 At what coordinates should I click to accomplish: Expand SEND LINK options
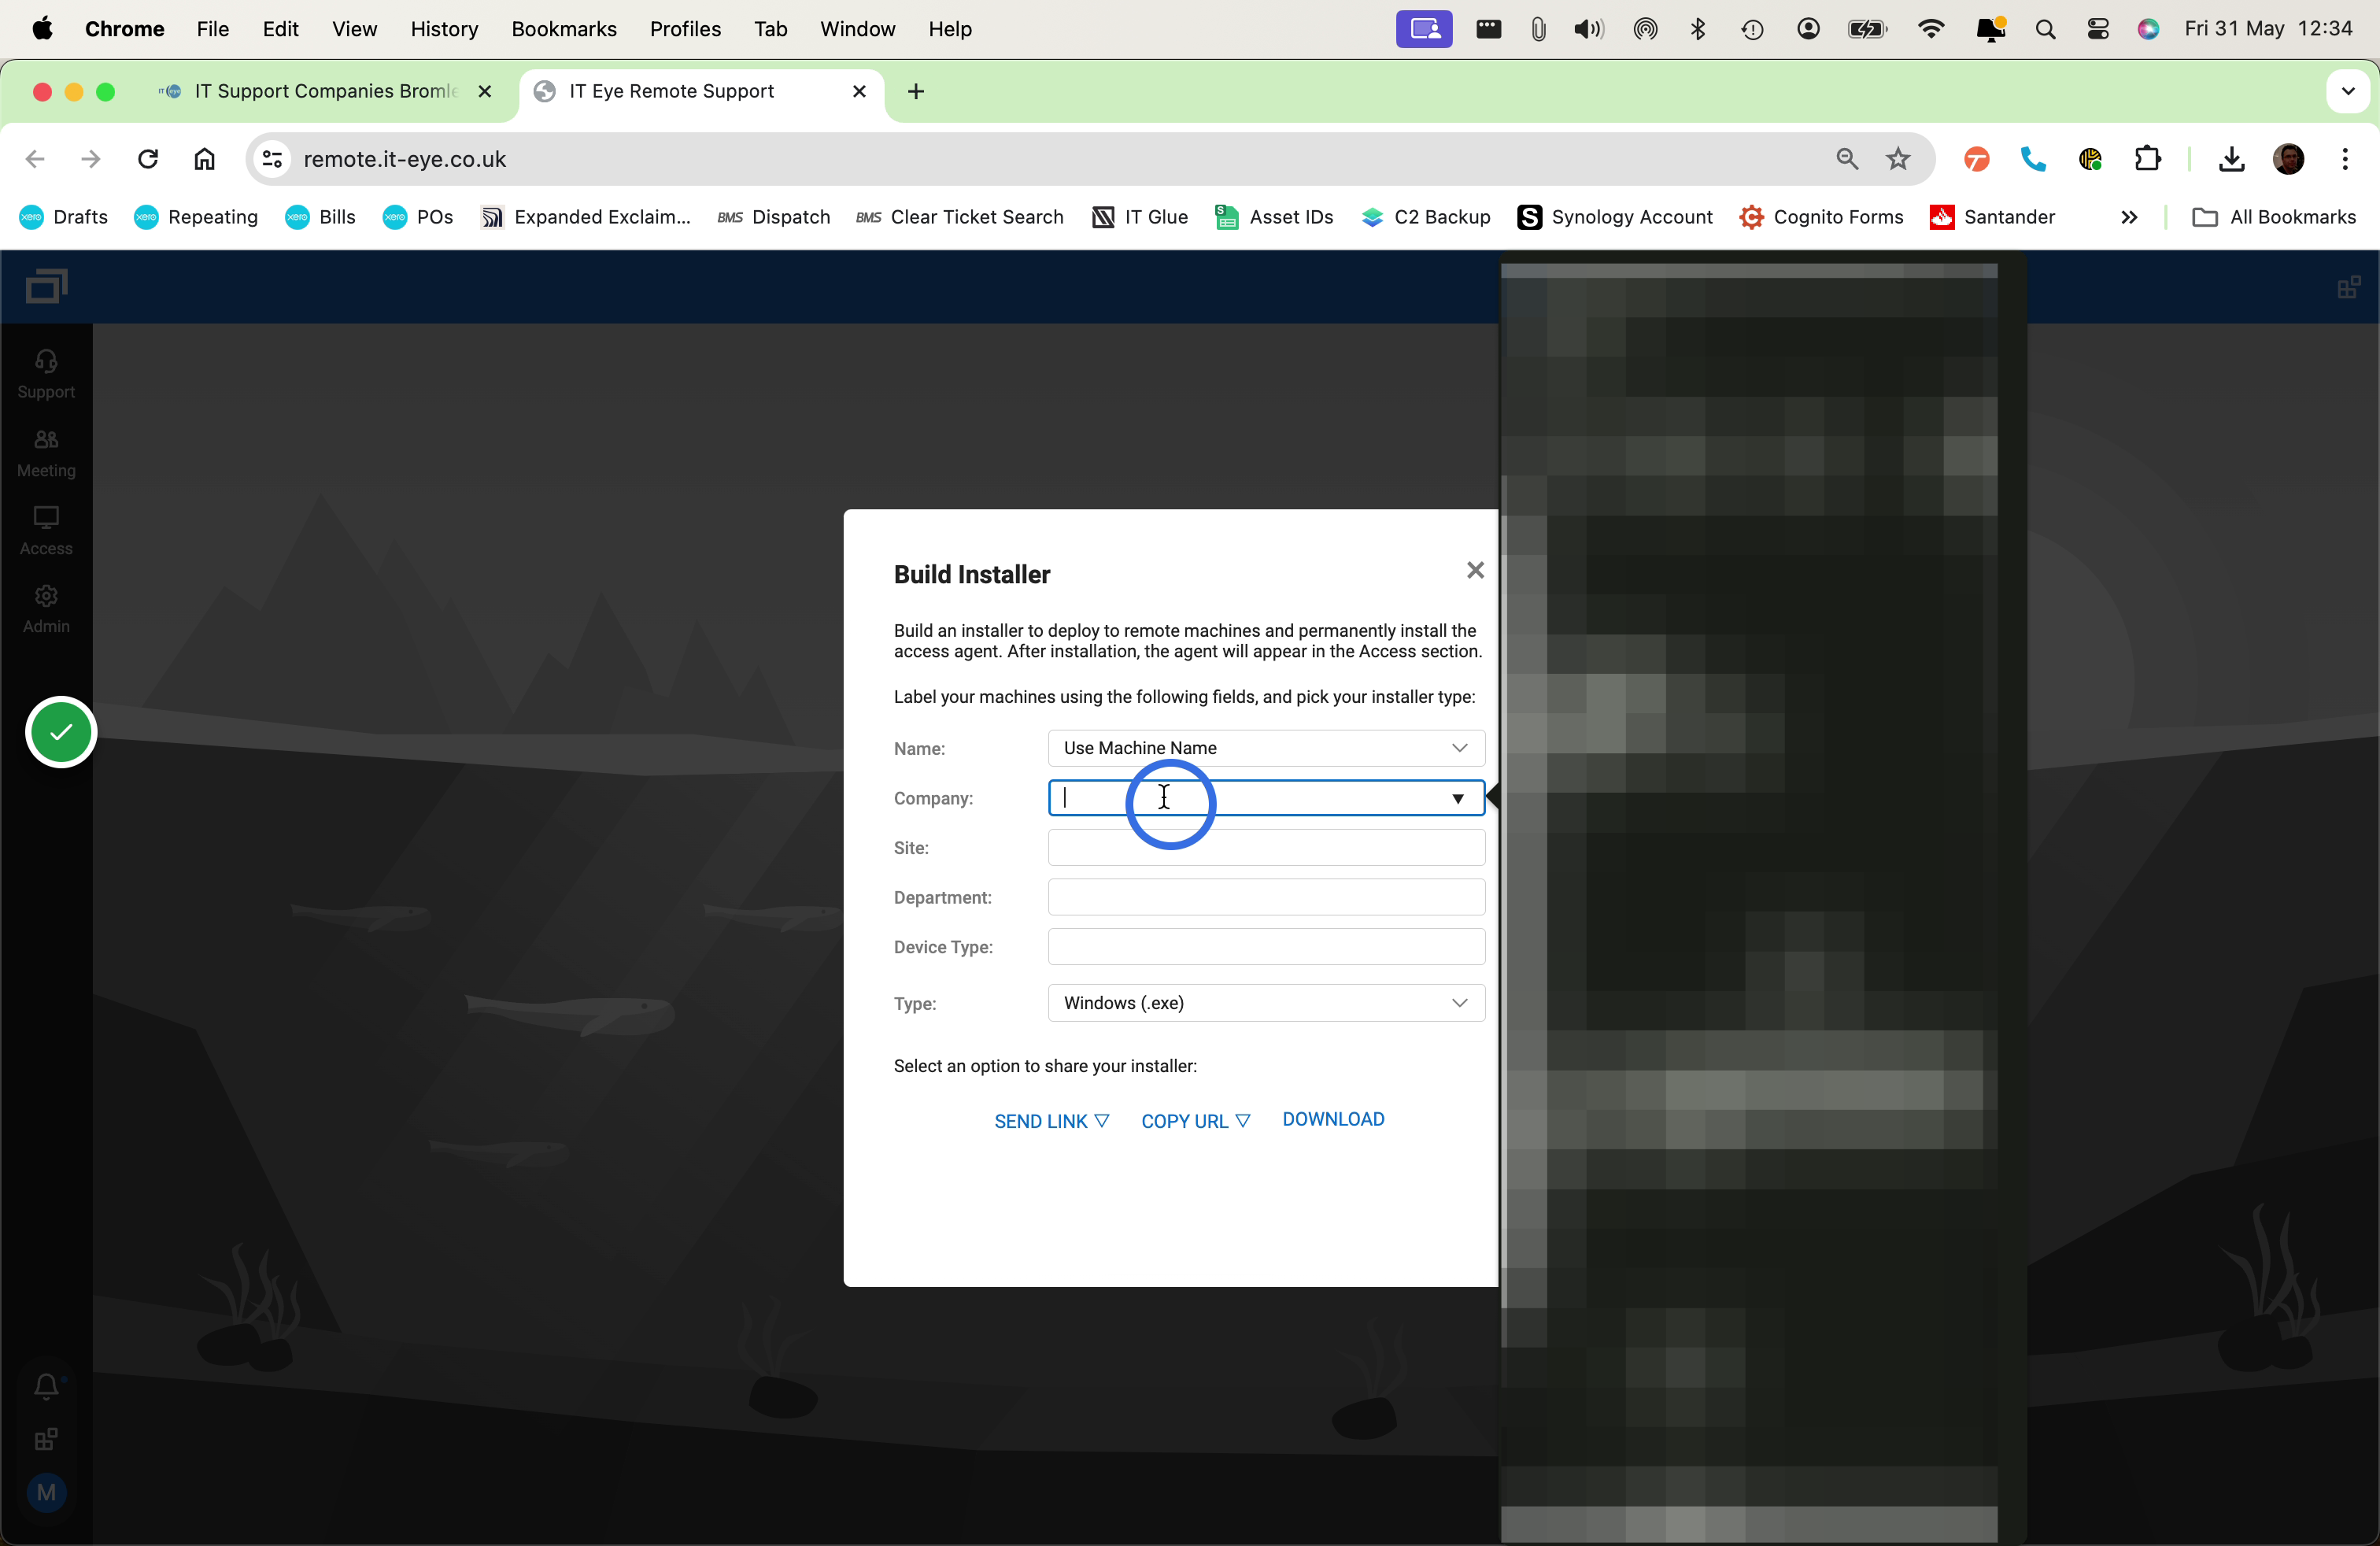[1051, 1121]
